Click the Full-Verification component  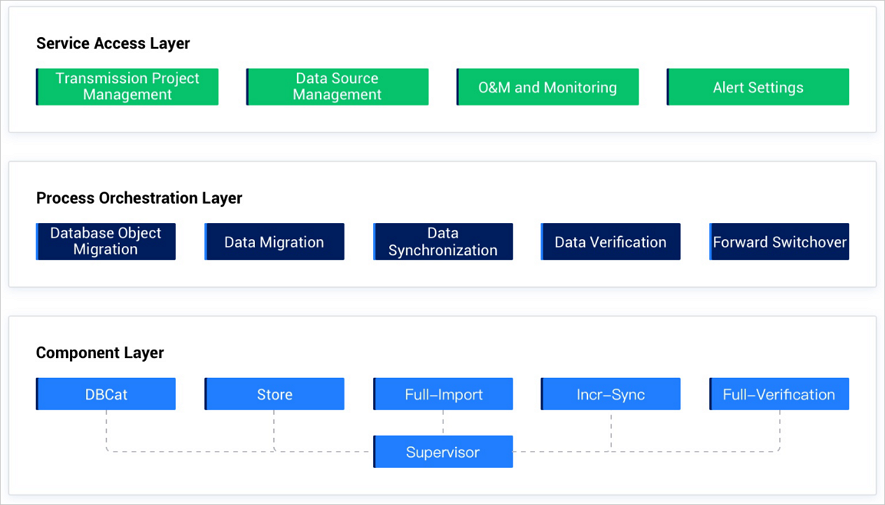click(779, 394)
